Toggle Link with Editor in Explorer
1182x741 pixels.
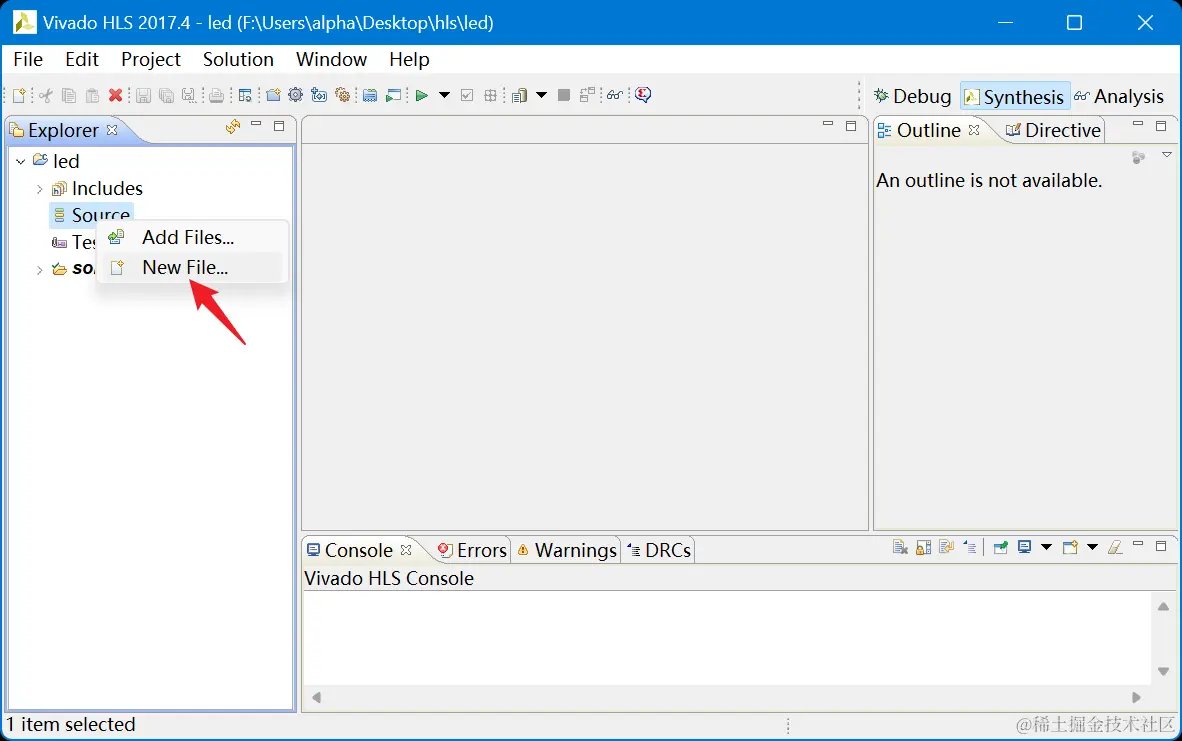pyautogui.click(x=233, y=127)
